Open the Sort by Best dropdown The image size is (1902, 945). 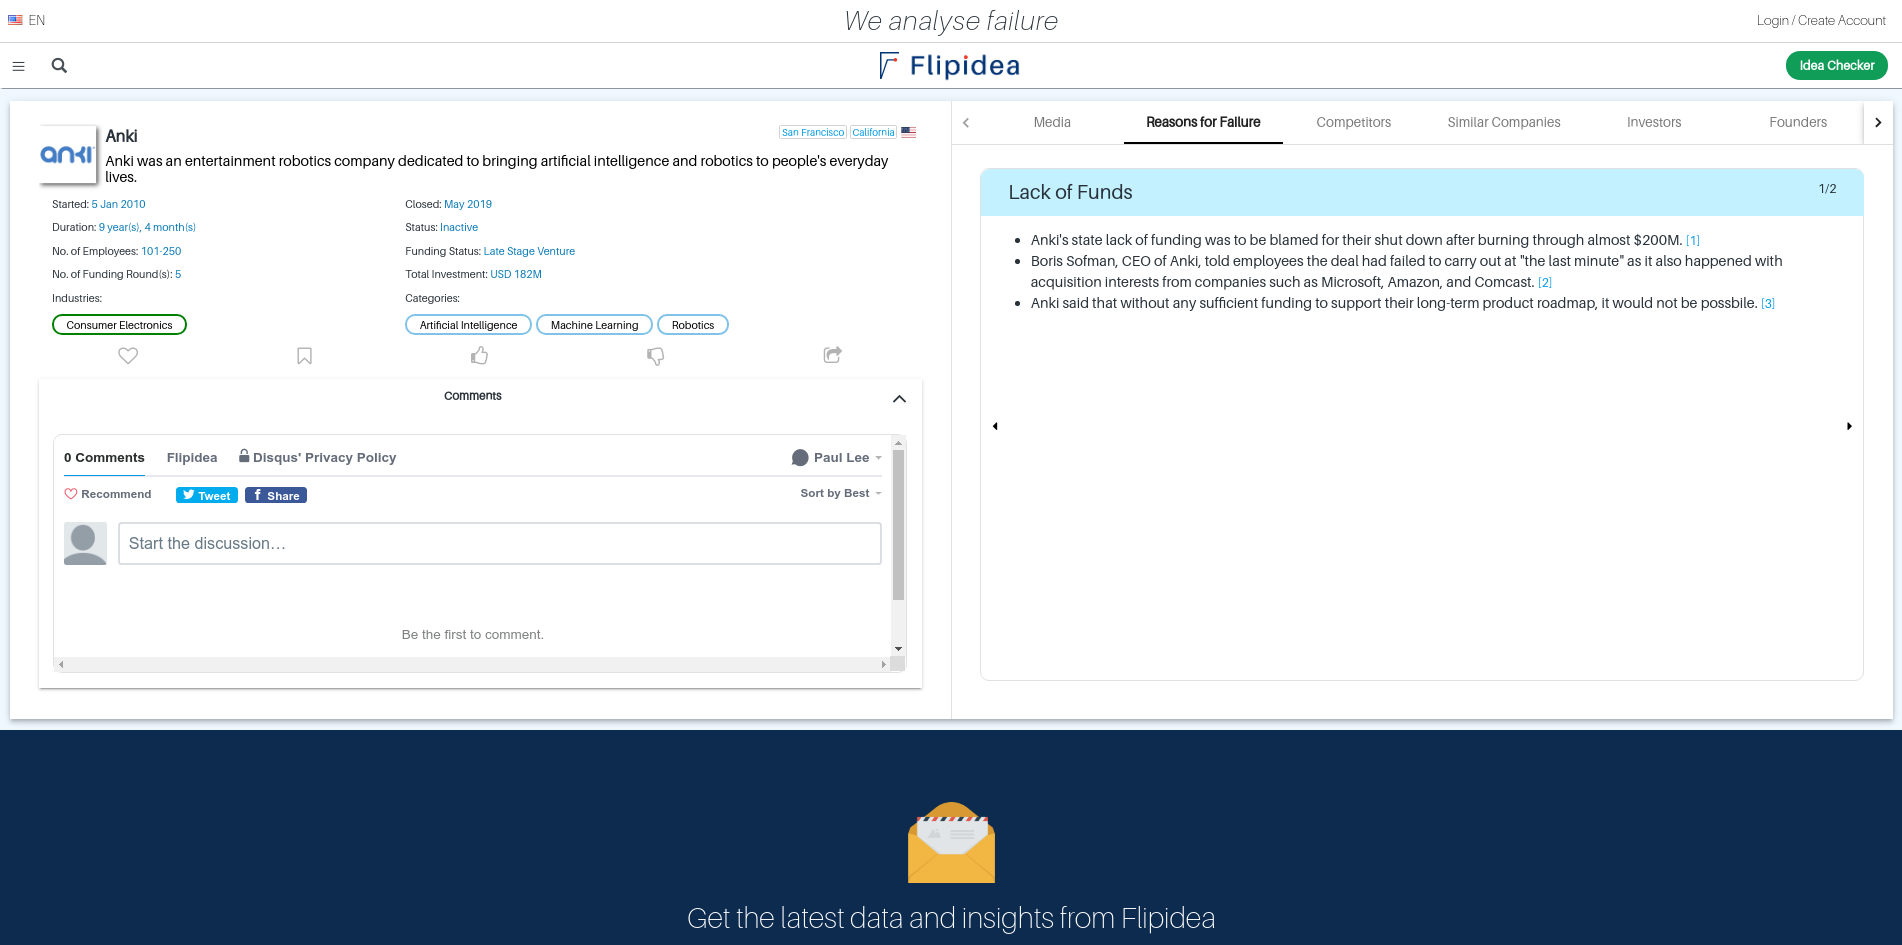tap(841, 493)
